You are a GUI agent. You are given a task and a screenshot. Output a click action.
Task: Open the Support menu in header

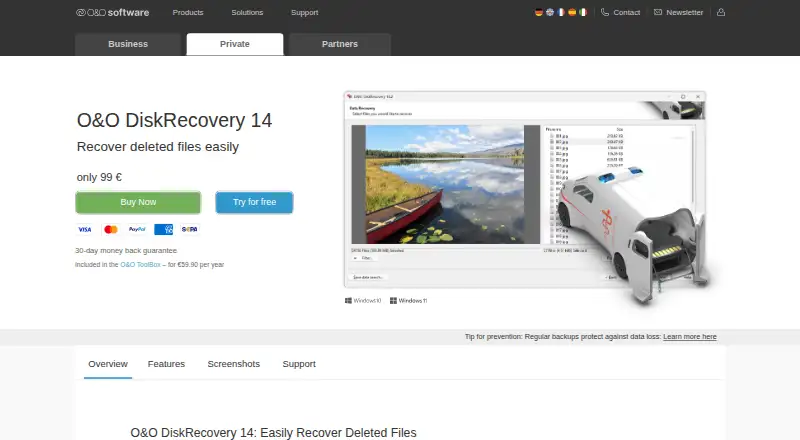tap(305, 12)
